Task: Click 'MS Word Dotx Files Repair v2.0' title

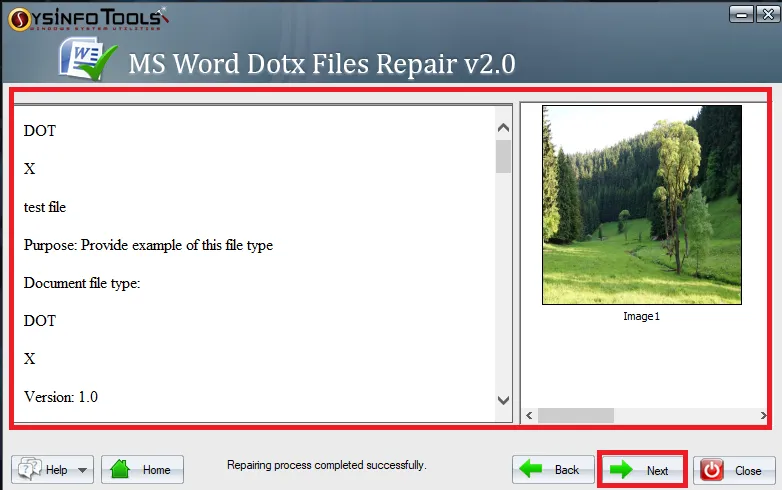Action: point(322,64)
